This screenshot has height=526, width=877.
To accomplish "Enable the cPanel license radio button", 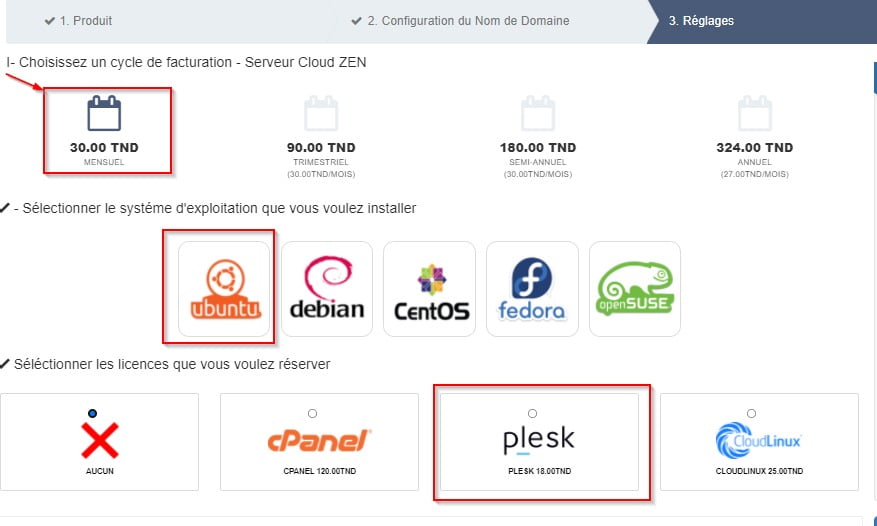I will 313,413.
